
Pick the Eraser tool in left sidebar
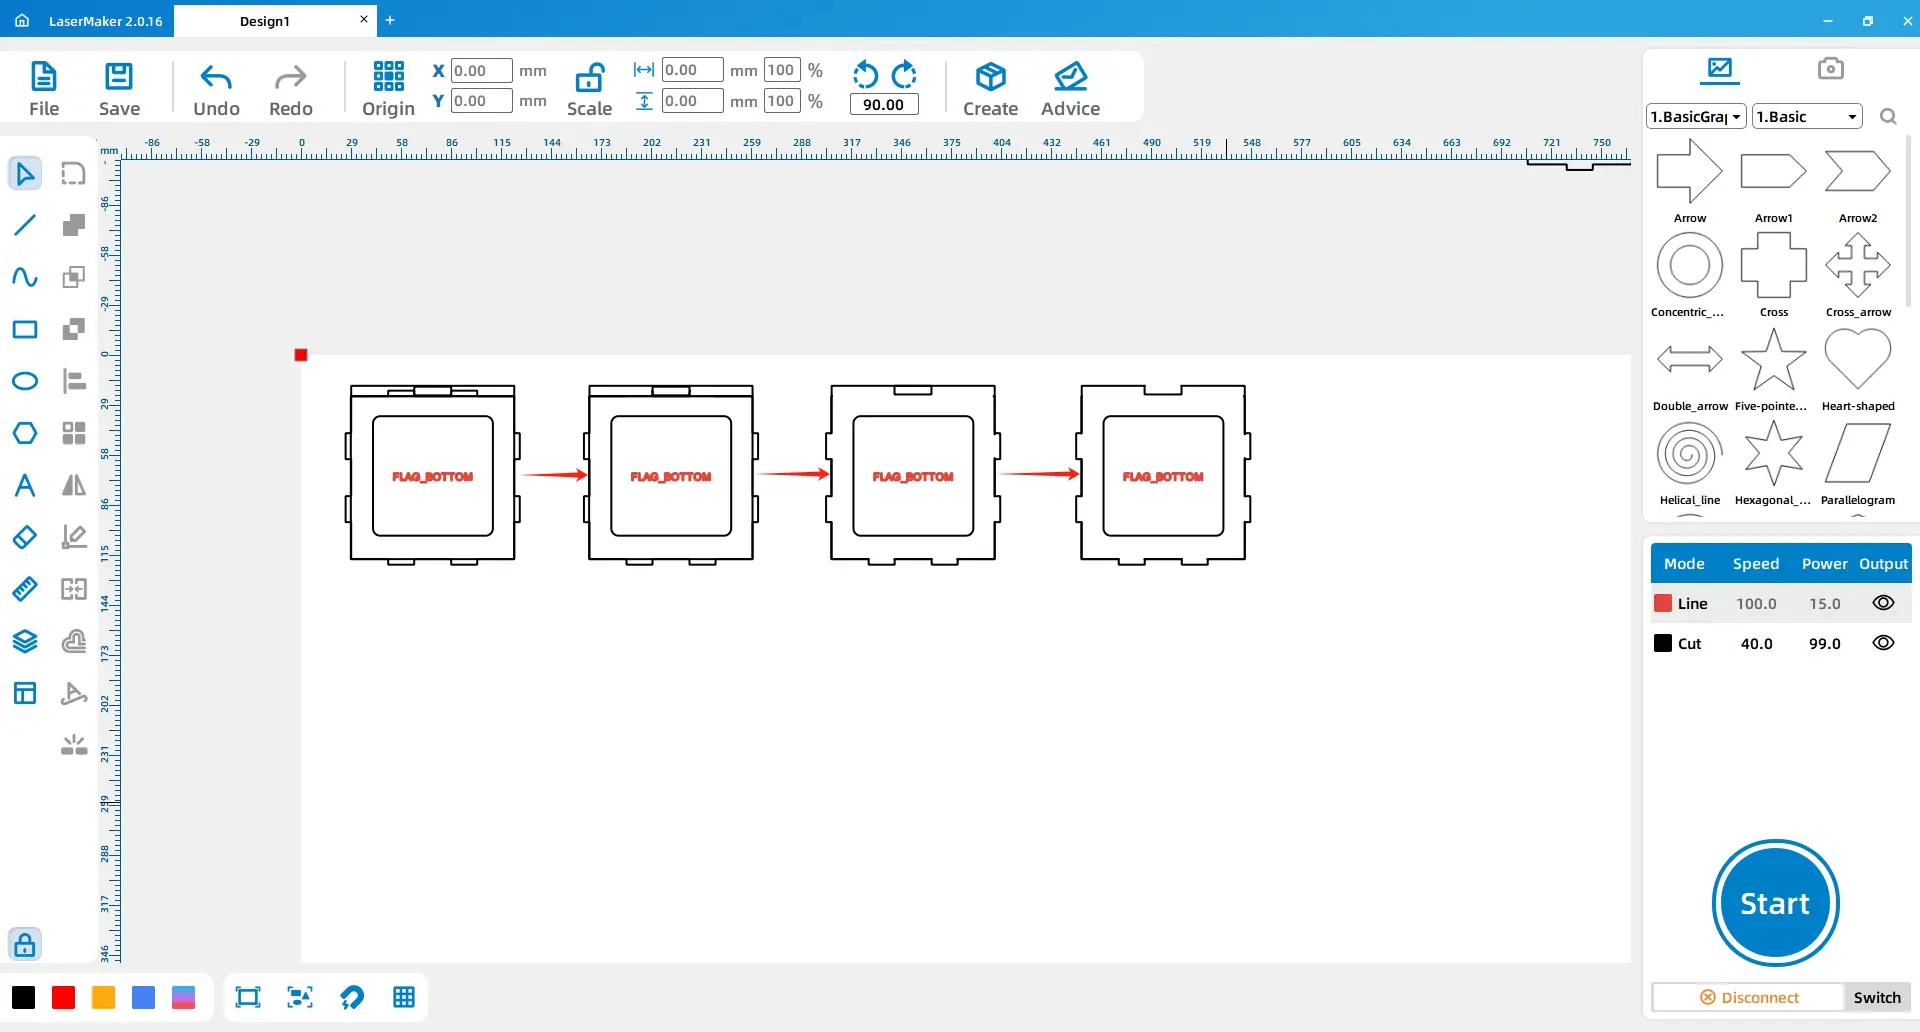25,537
